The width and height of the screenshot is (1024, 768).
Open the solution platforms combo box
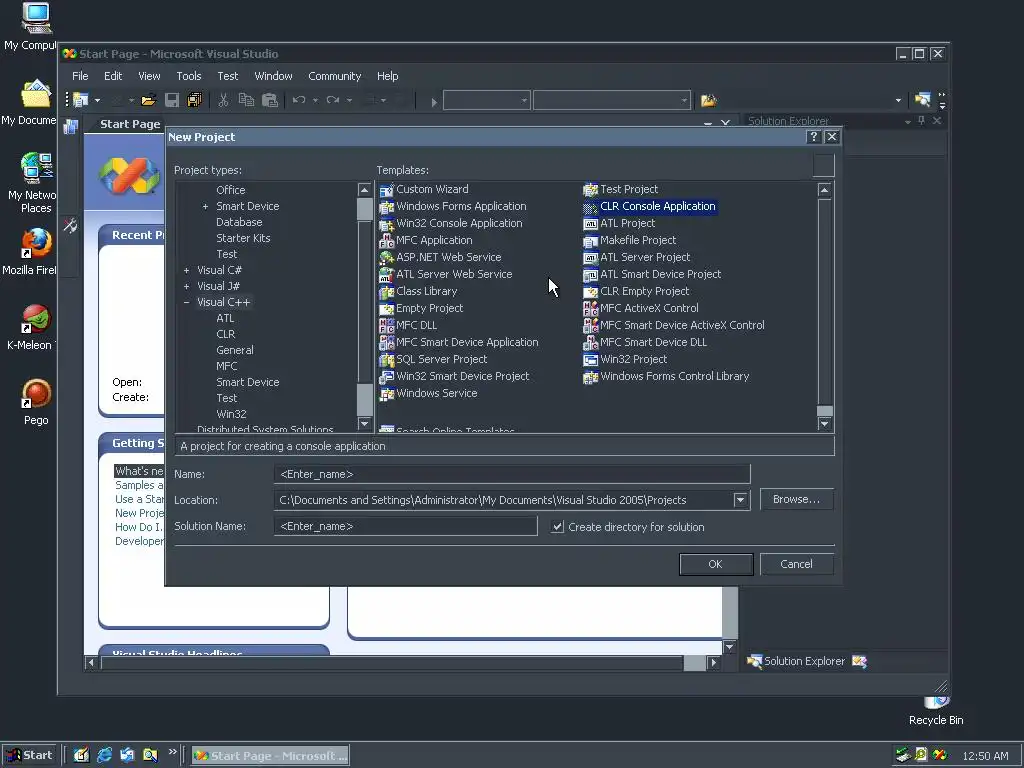click(612, 101)
